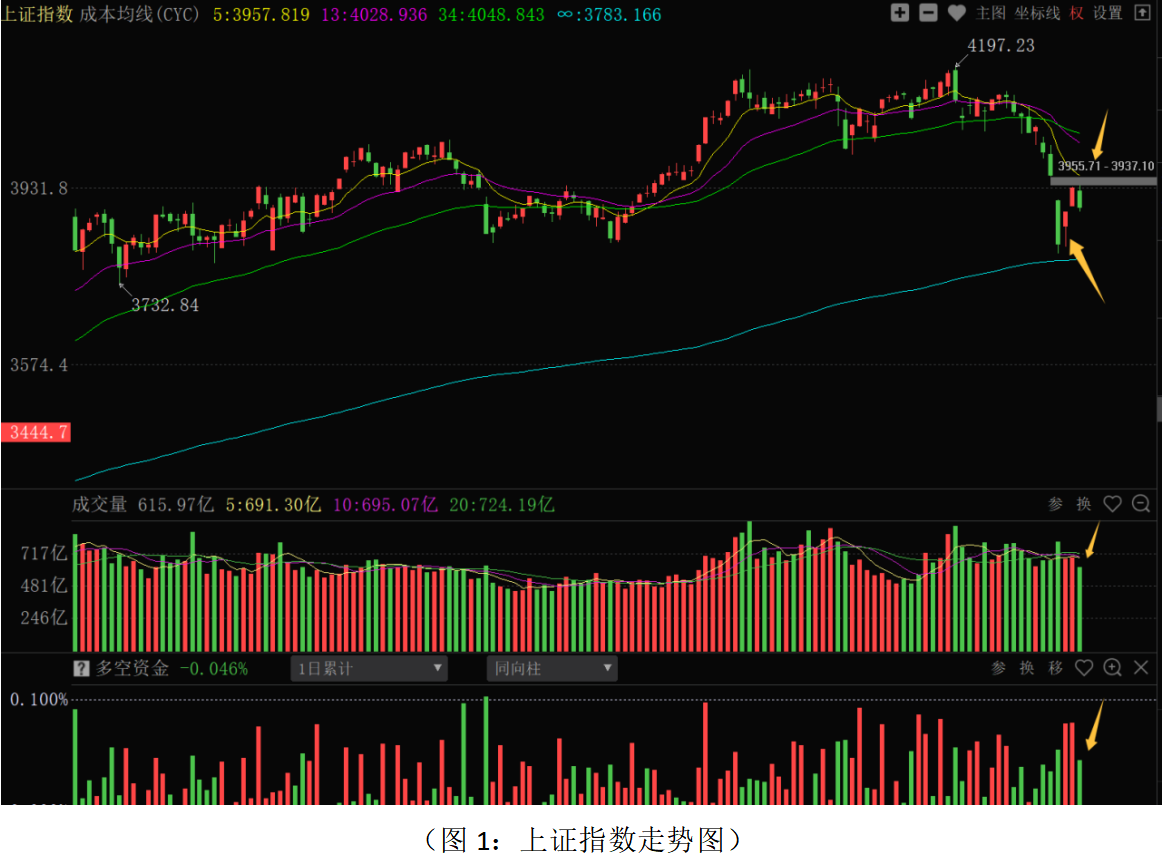This screenshot has height=864, width=1162.
Task: Open the 主图 main chart menu
Action: tap(990, 13)
